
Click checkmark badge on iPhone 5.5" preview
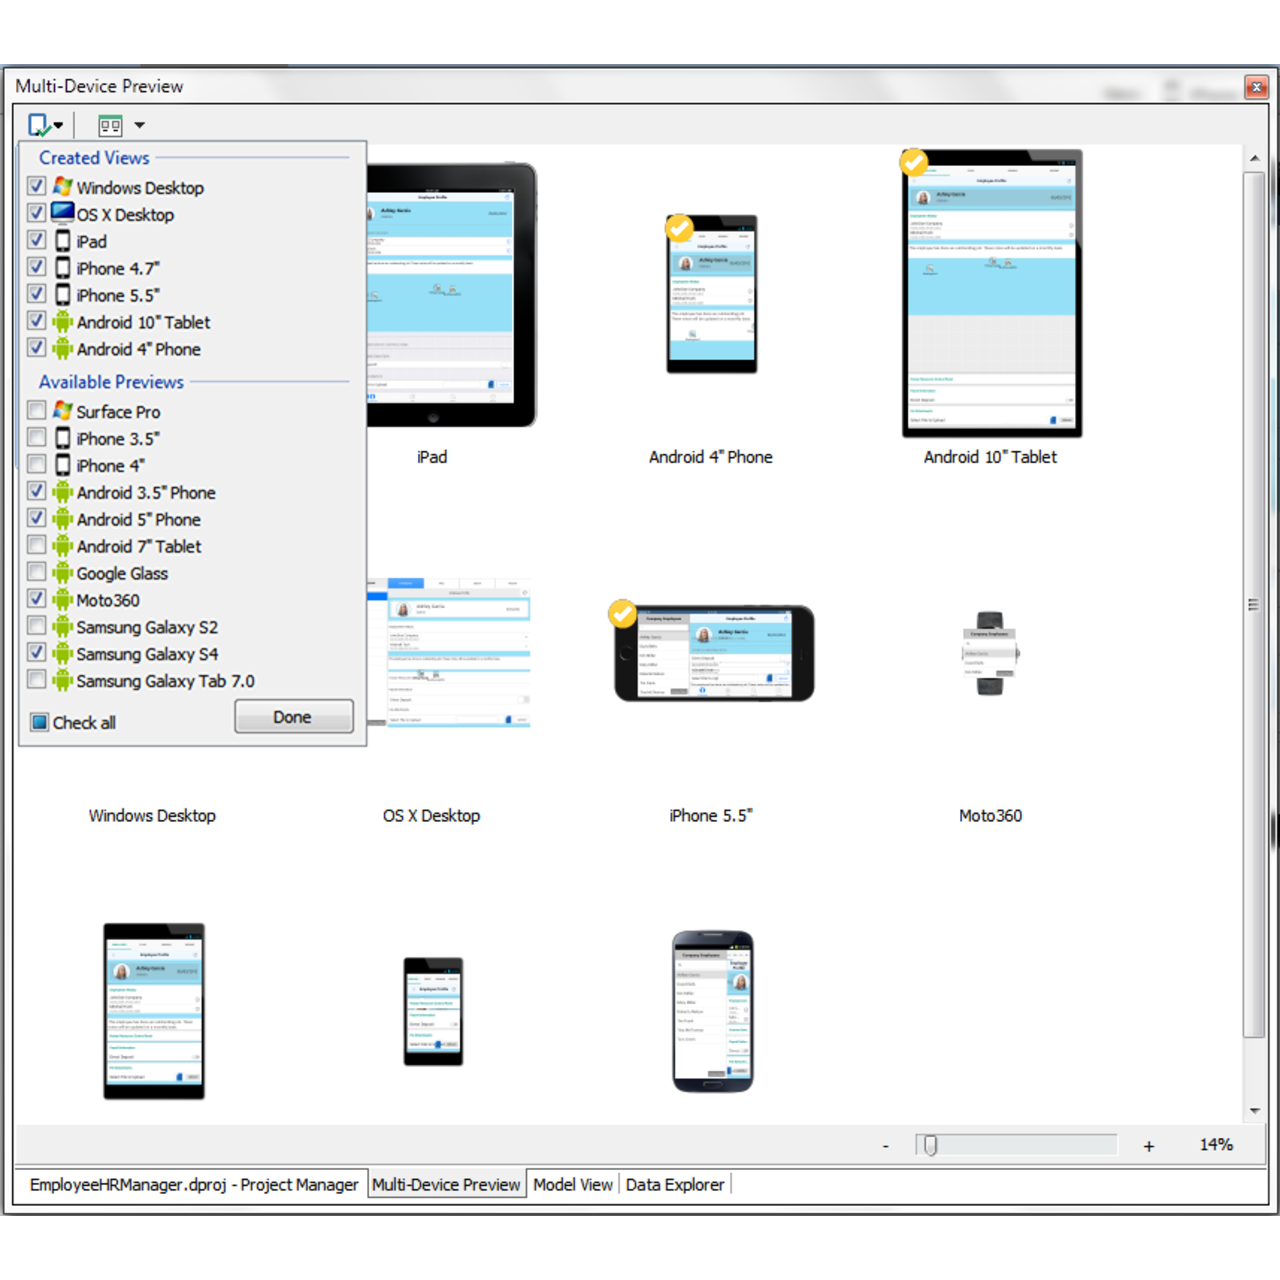tap(622, 613)
